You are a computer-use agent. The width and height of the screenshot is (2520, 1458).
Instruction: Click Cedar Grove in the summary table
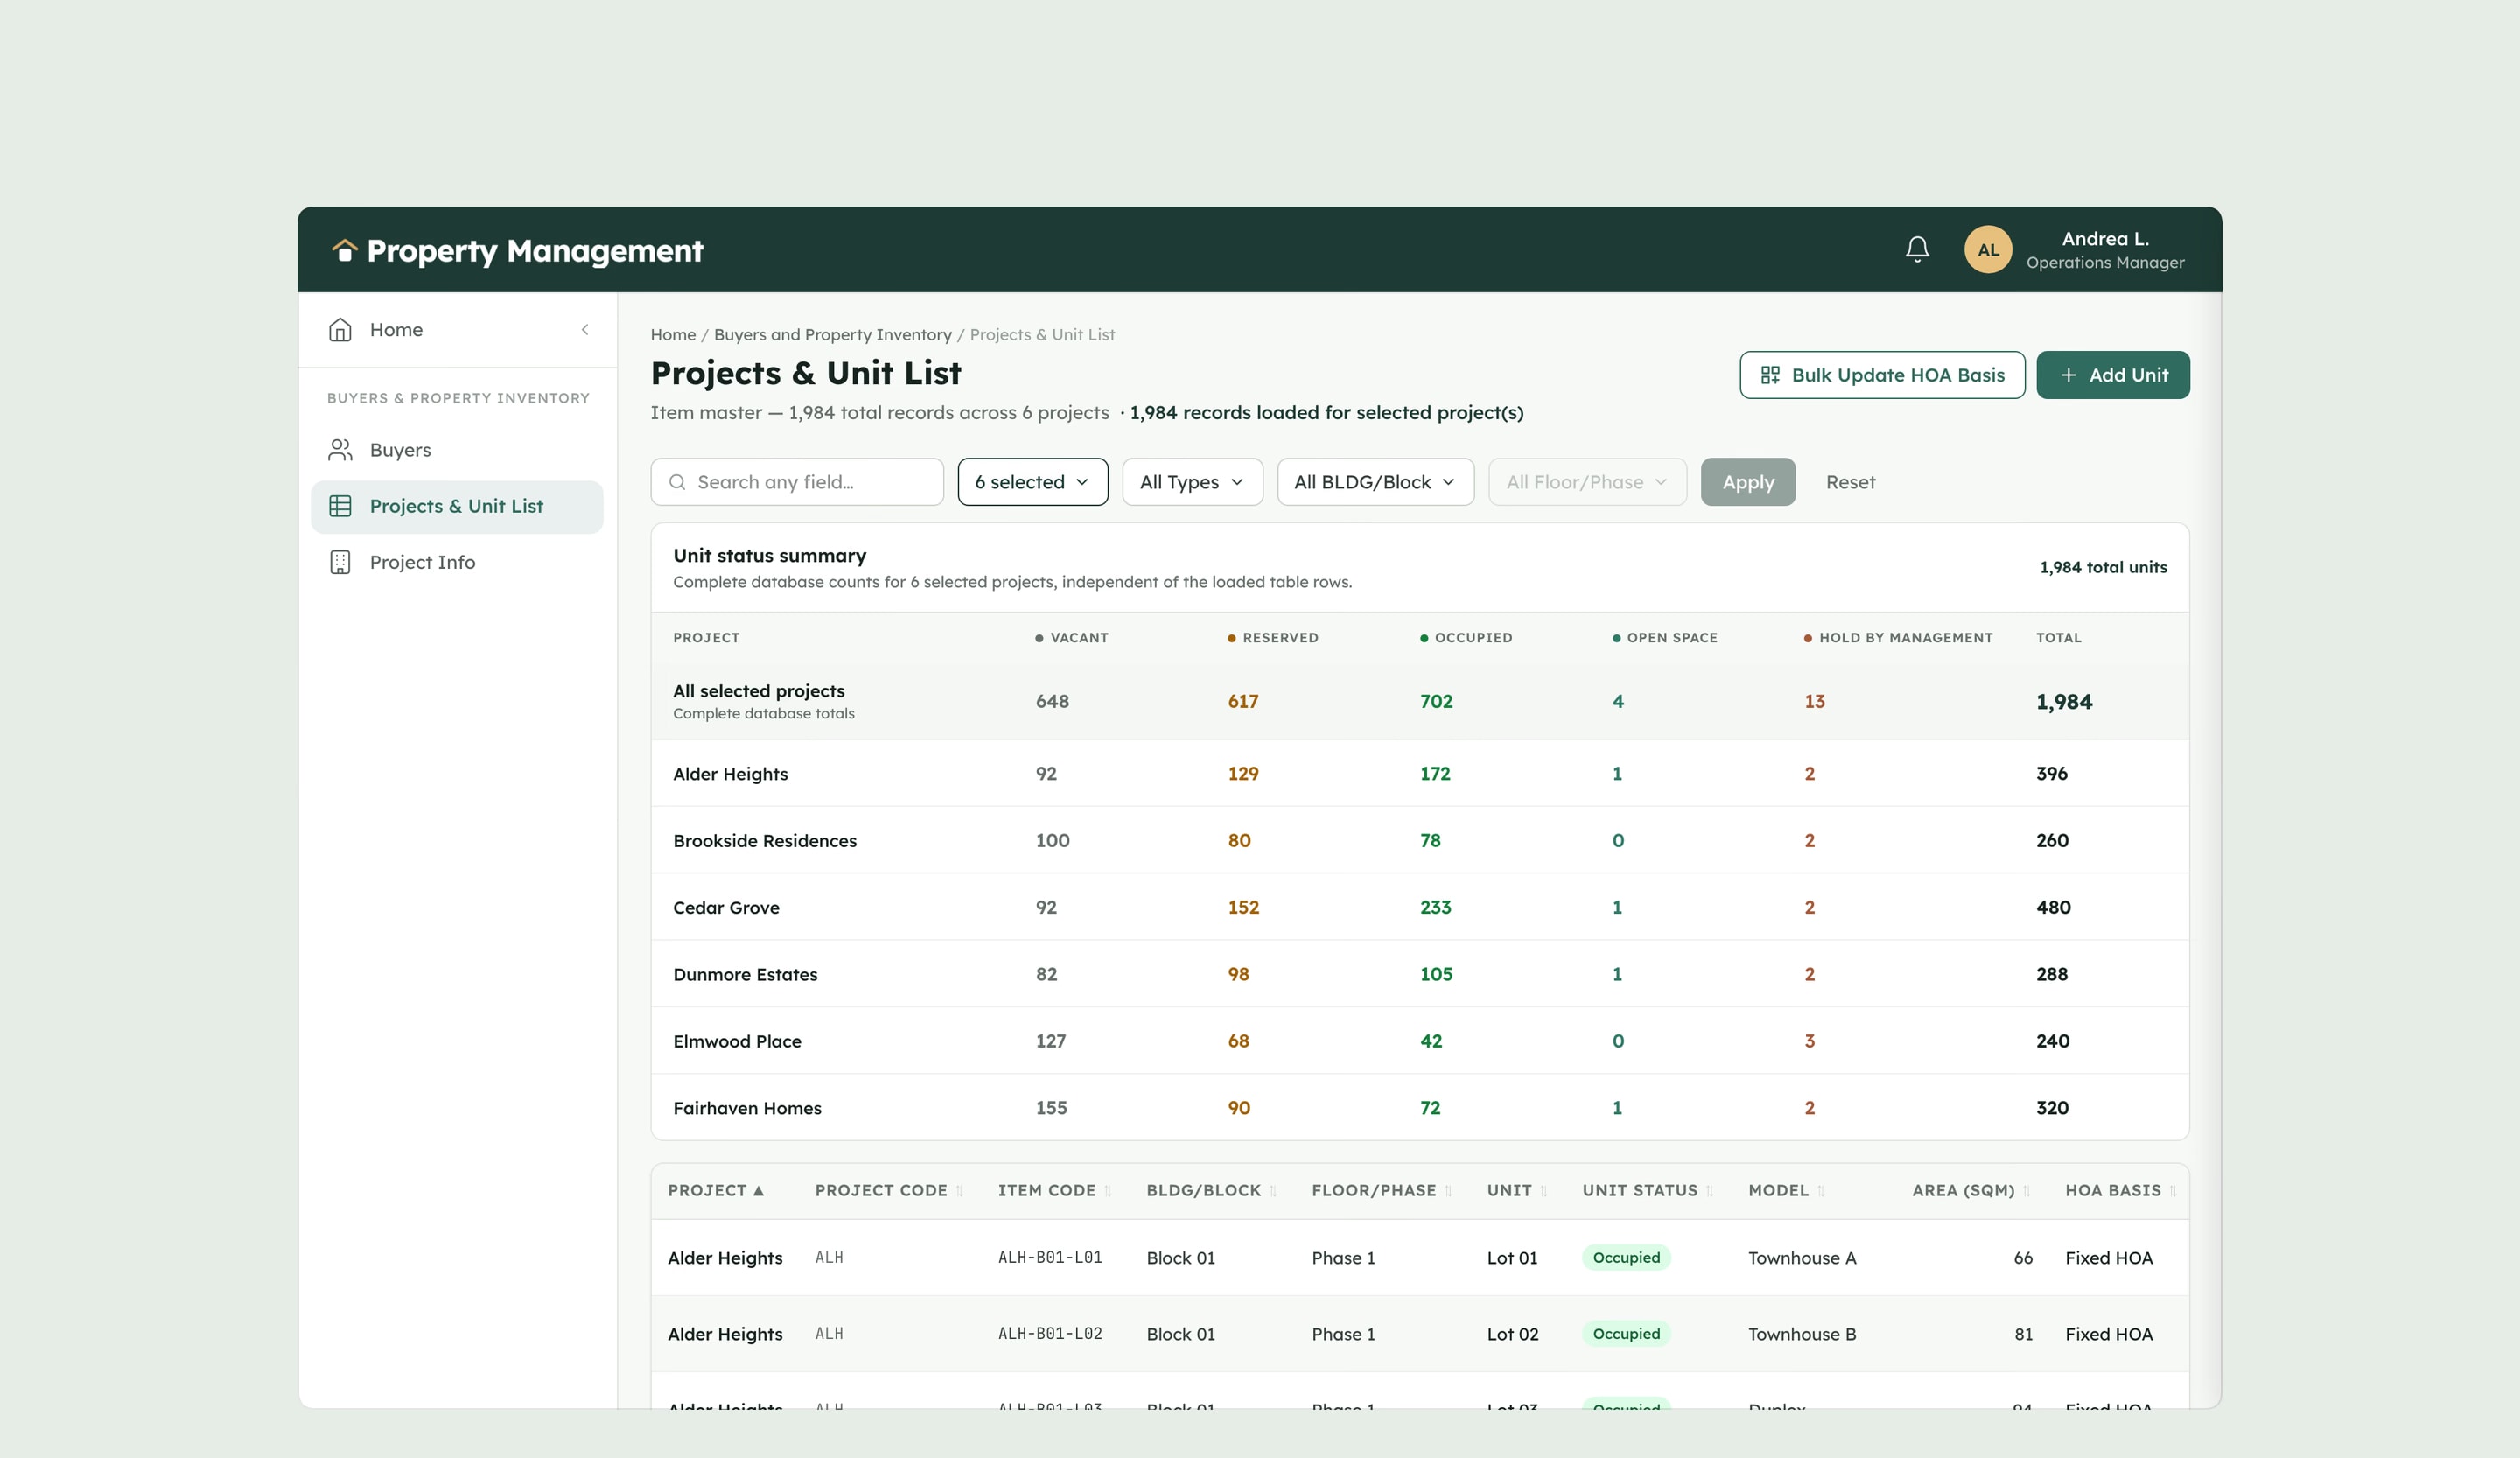[725, 907]
